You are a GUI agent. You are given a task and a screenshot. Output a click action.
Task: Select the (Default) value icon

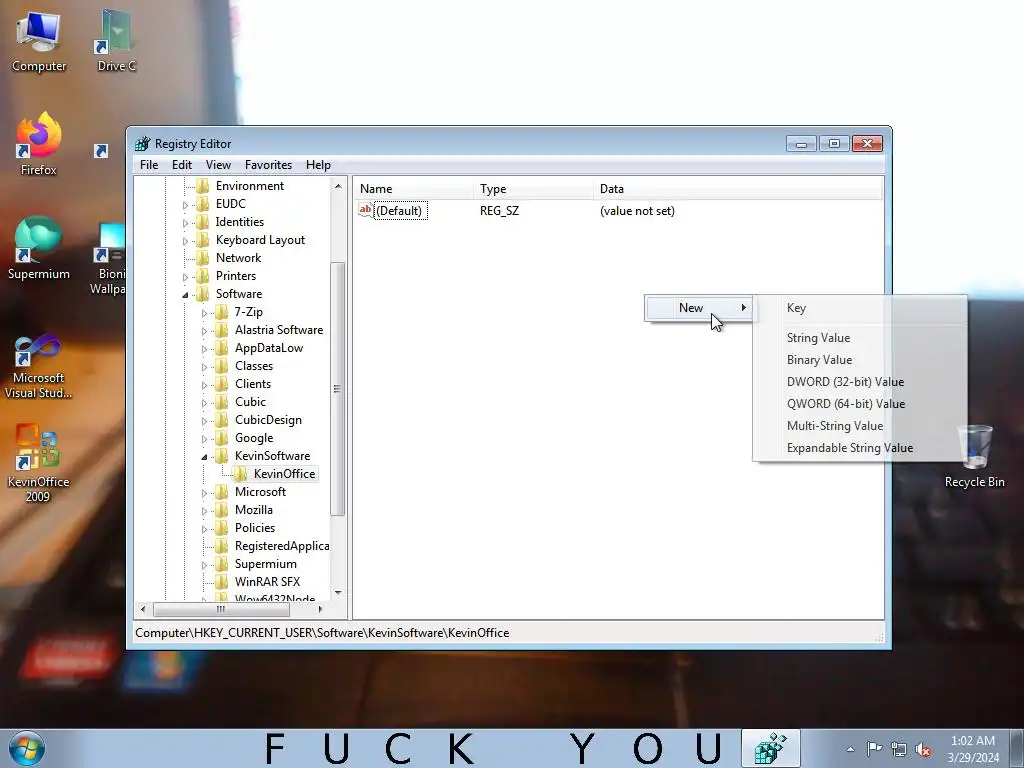366,210
